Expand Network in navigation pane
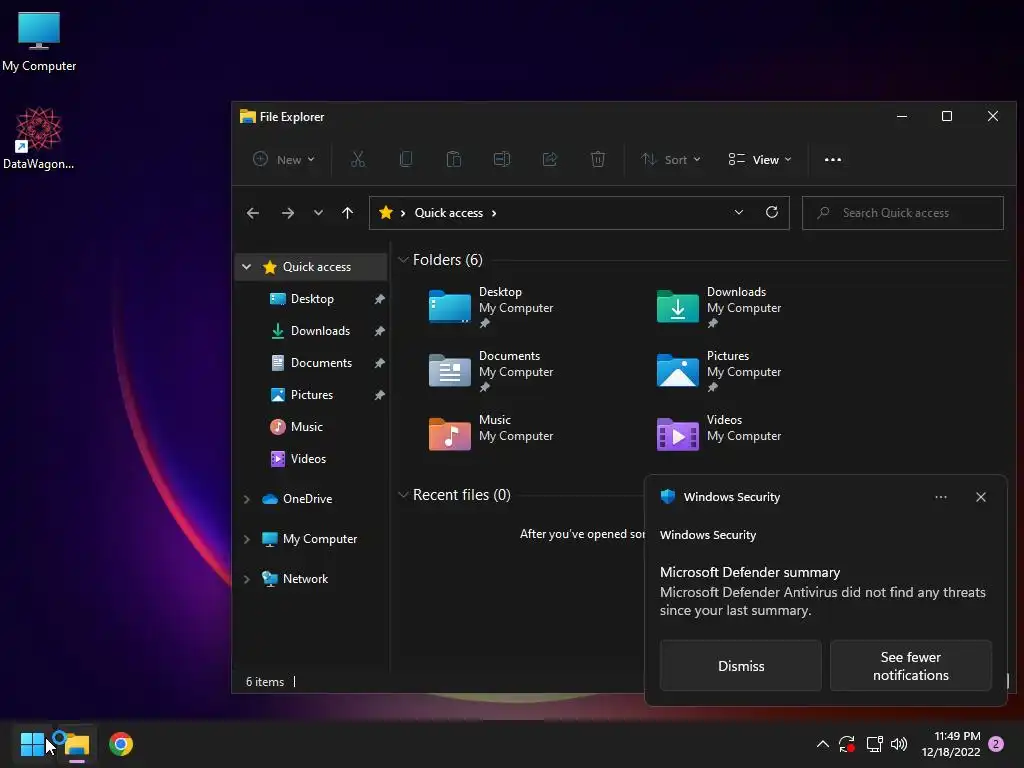 tap(246, 579)
